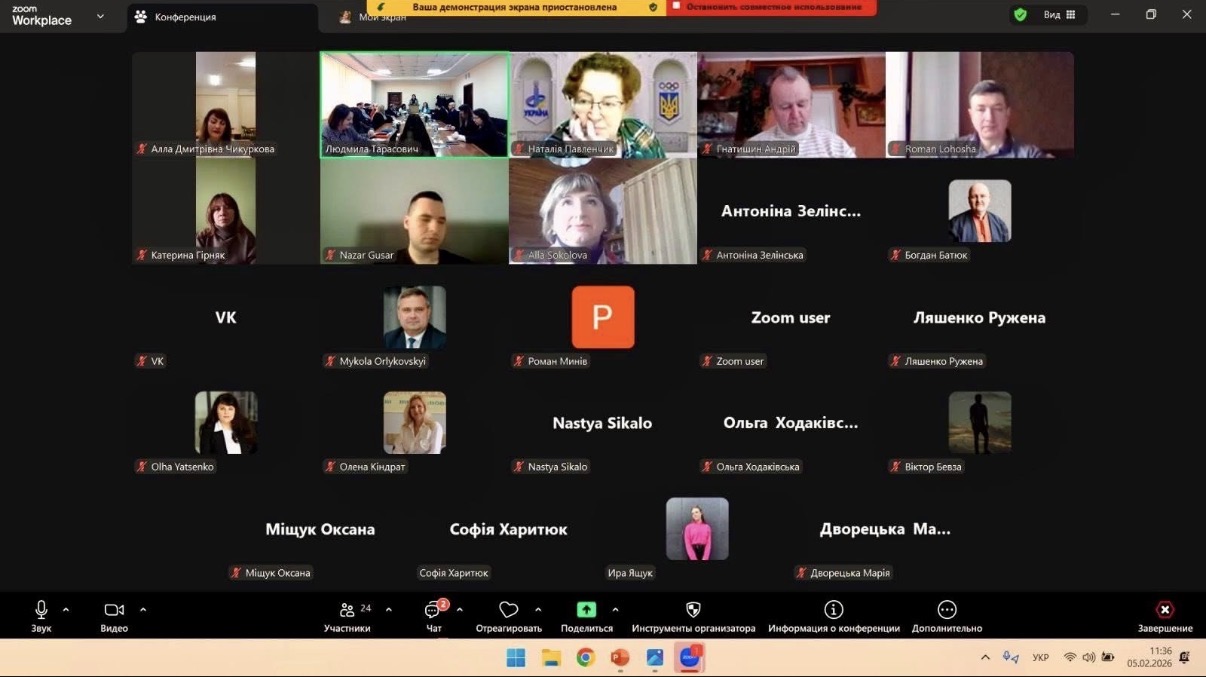Select Людмила Тарасович video thumbnail
This screenshot has width=1206, height=677.
414,105
